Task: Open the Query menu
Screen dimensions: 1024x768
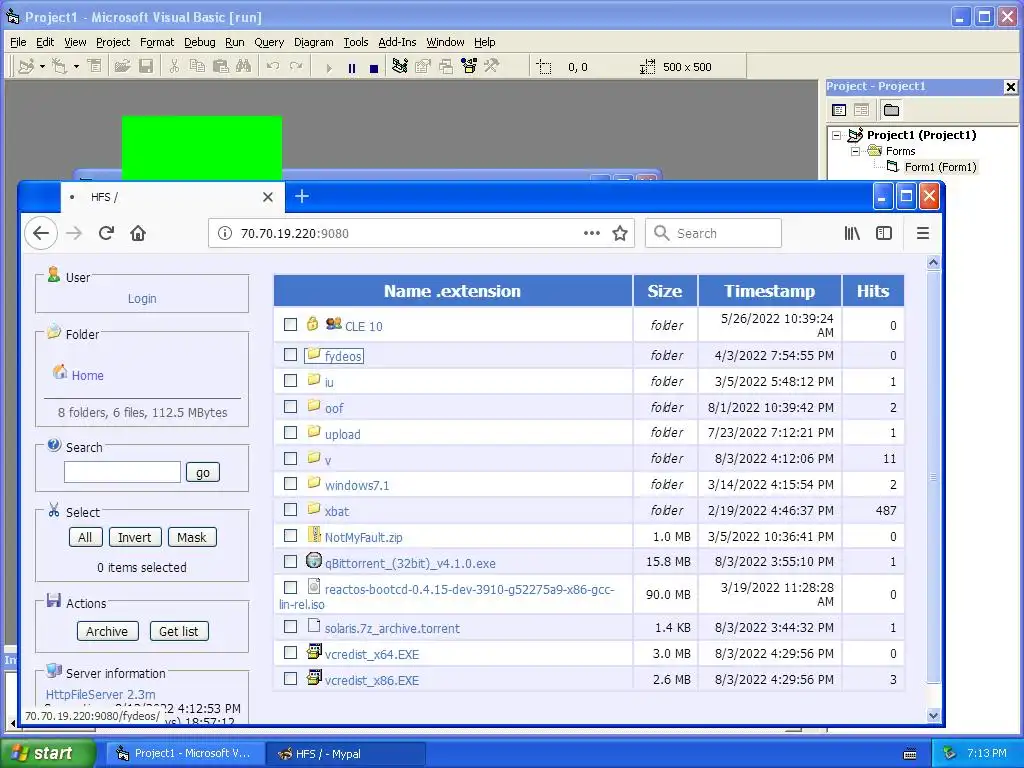Action: point(269,42)
